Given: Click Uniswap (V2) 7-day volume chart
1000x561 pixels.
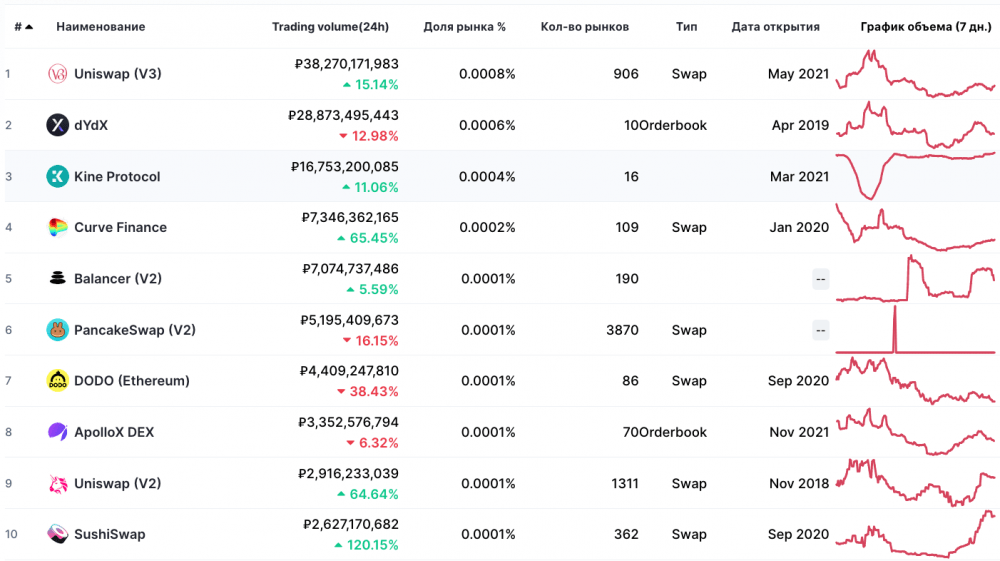Looking at the screenshot, I should click(x=916, y=483).
